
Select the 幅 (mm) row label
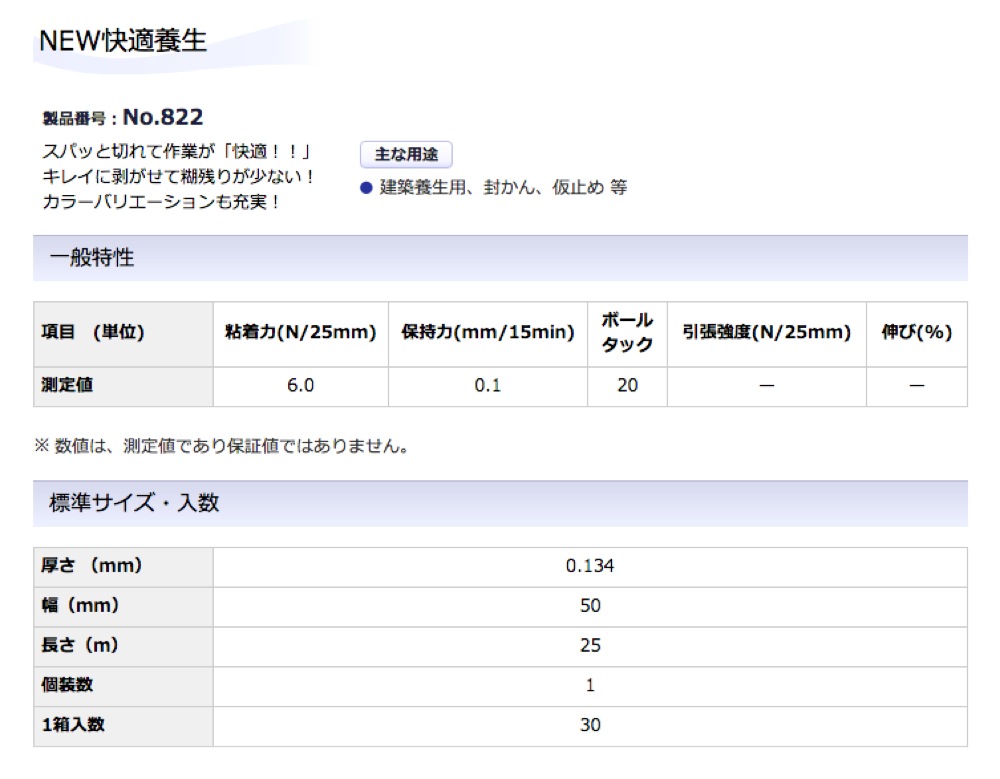click(x=82, y=606)
